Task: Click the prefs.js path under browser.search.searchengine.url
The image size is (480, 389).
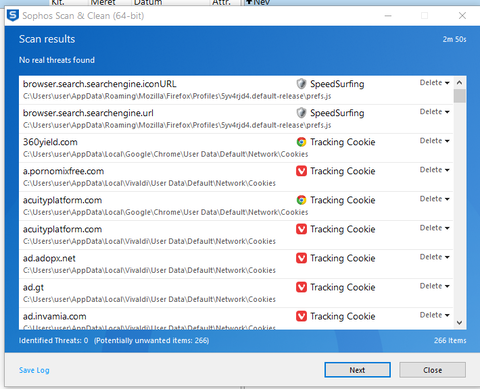Action: click(177, 125)
